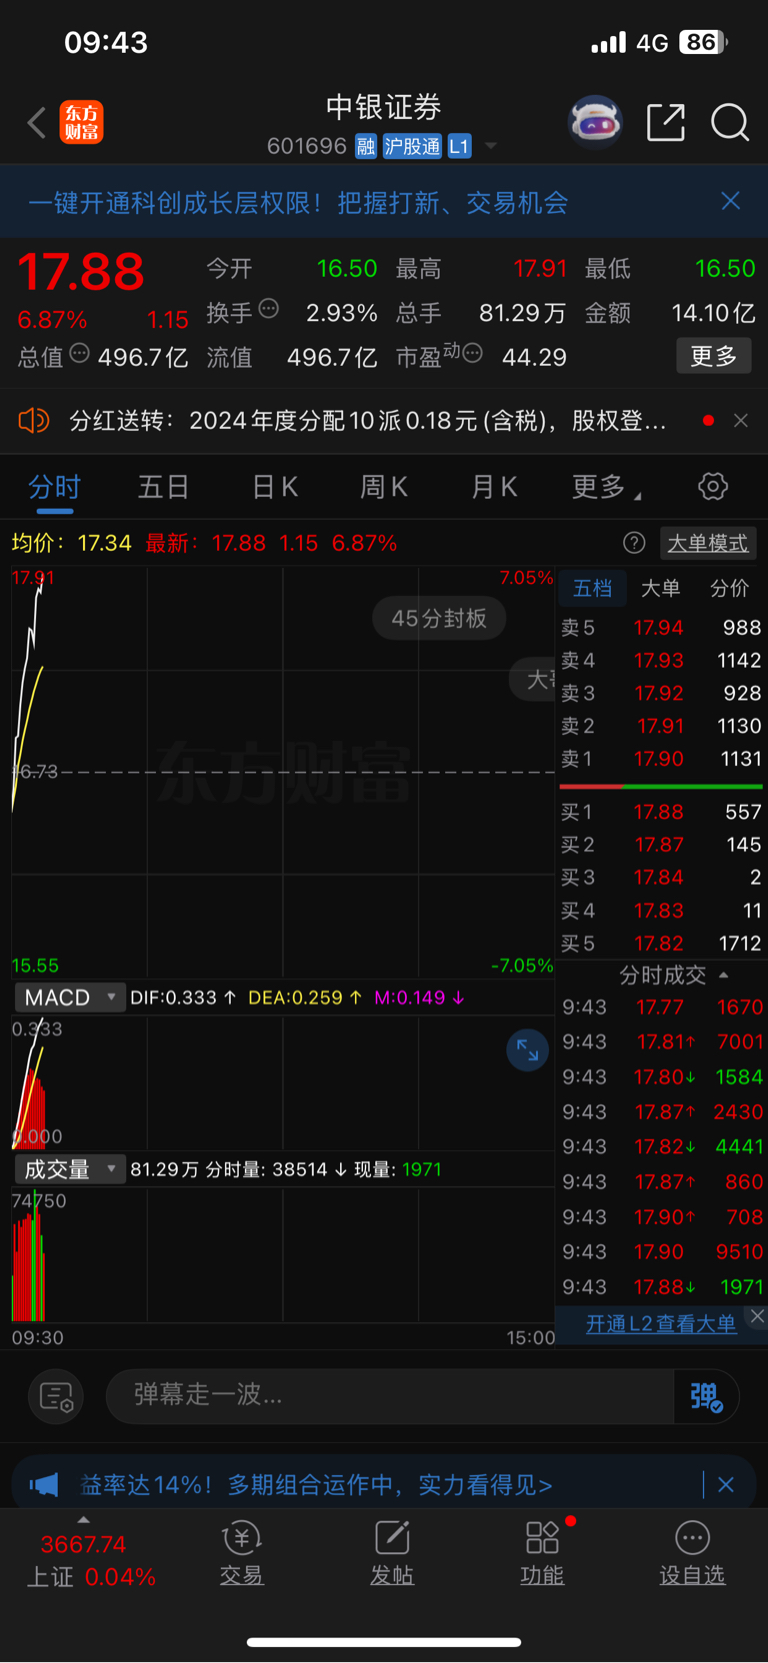
Task: Dismiss the 分红送转 notice
Action: (741, 421)
